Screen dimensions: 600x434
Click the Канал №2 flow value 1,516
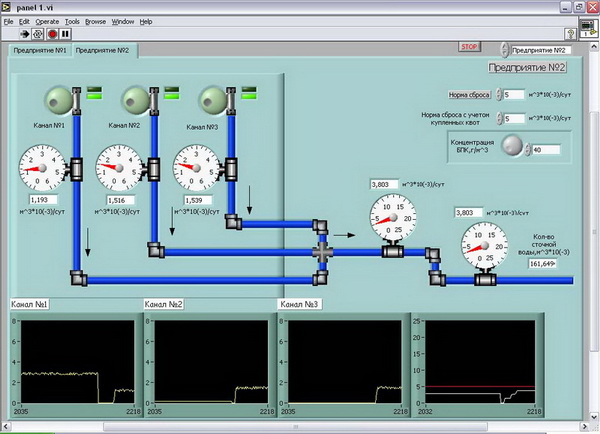[x=121, y=200]
